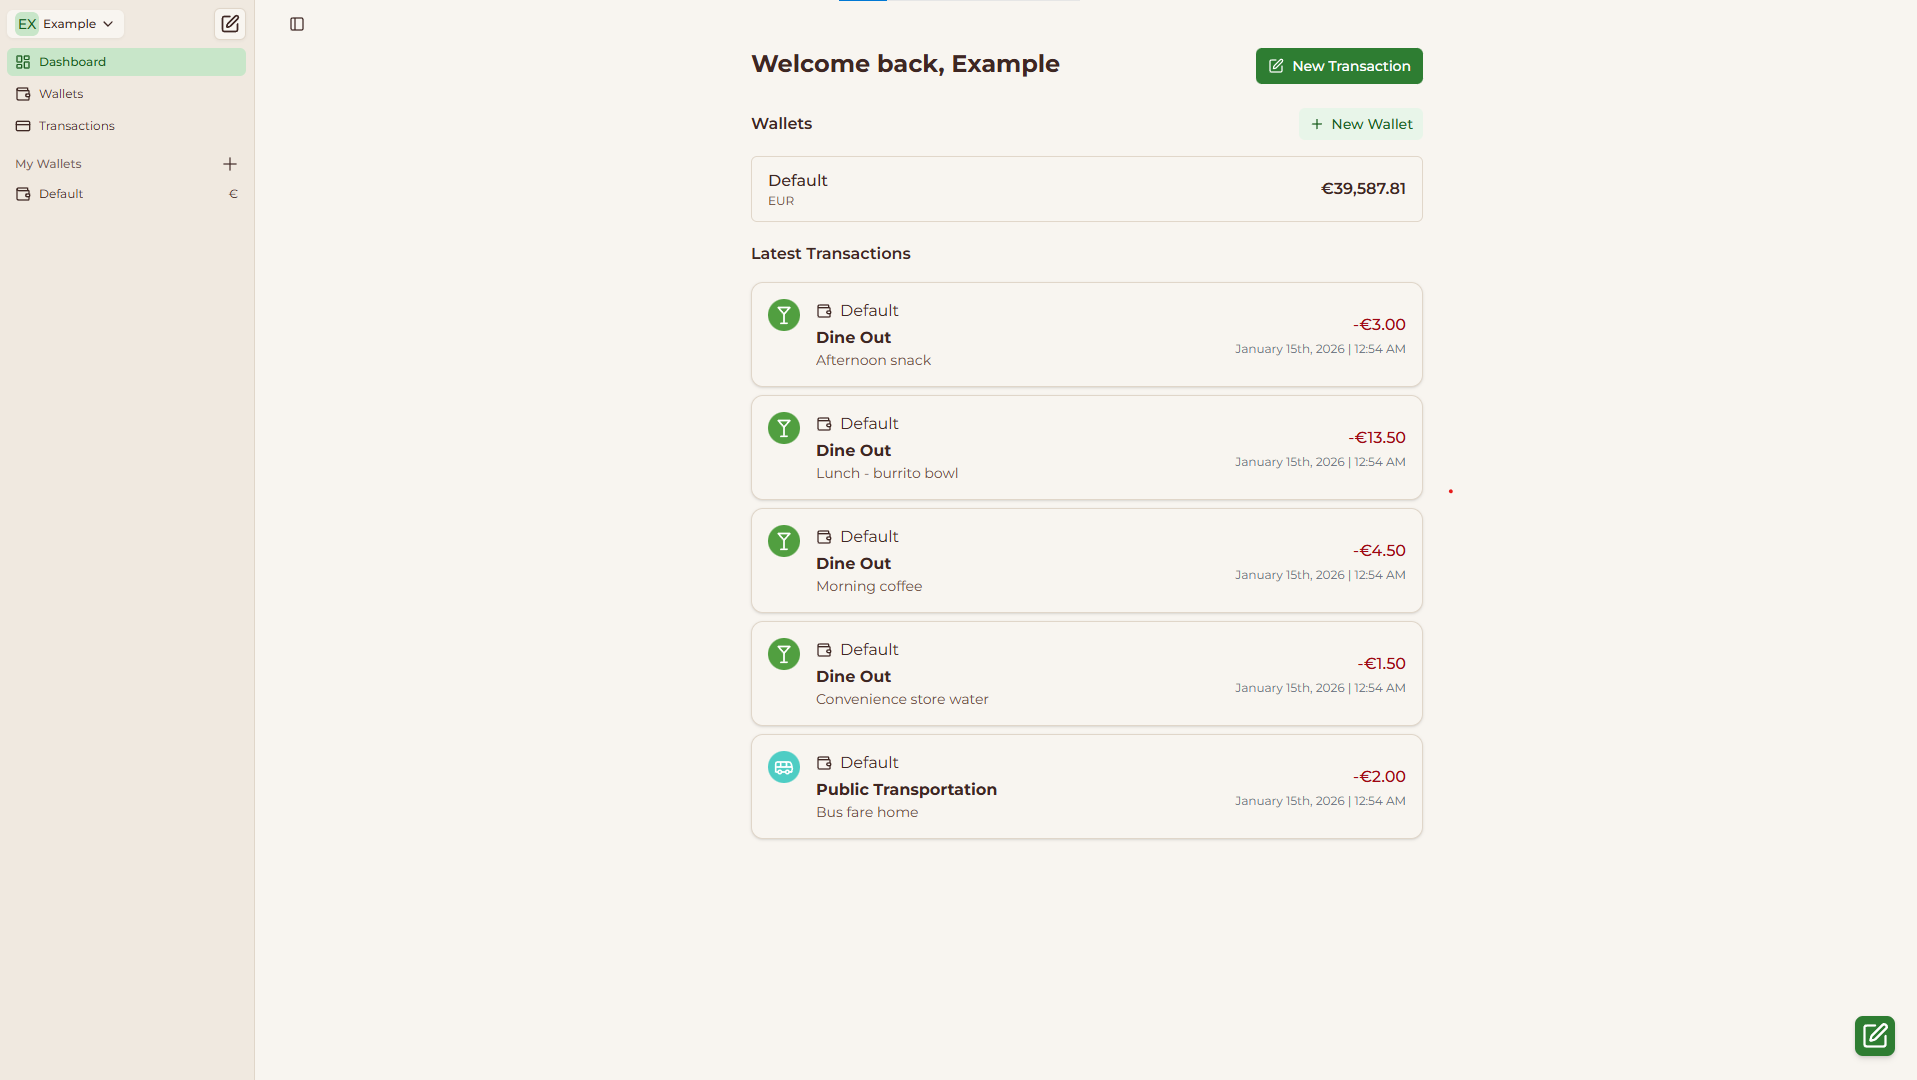Add a wallet using the plus icon
Image resolution: width=1917 pixels, height=1080 pixels.
230,164
